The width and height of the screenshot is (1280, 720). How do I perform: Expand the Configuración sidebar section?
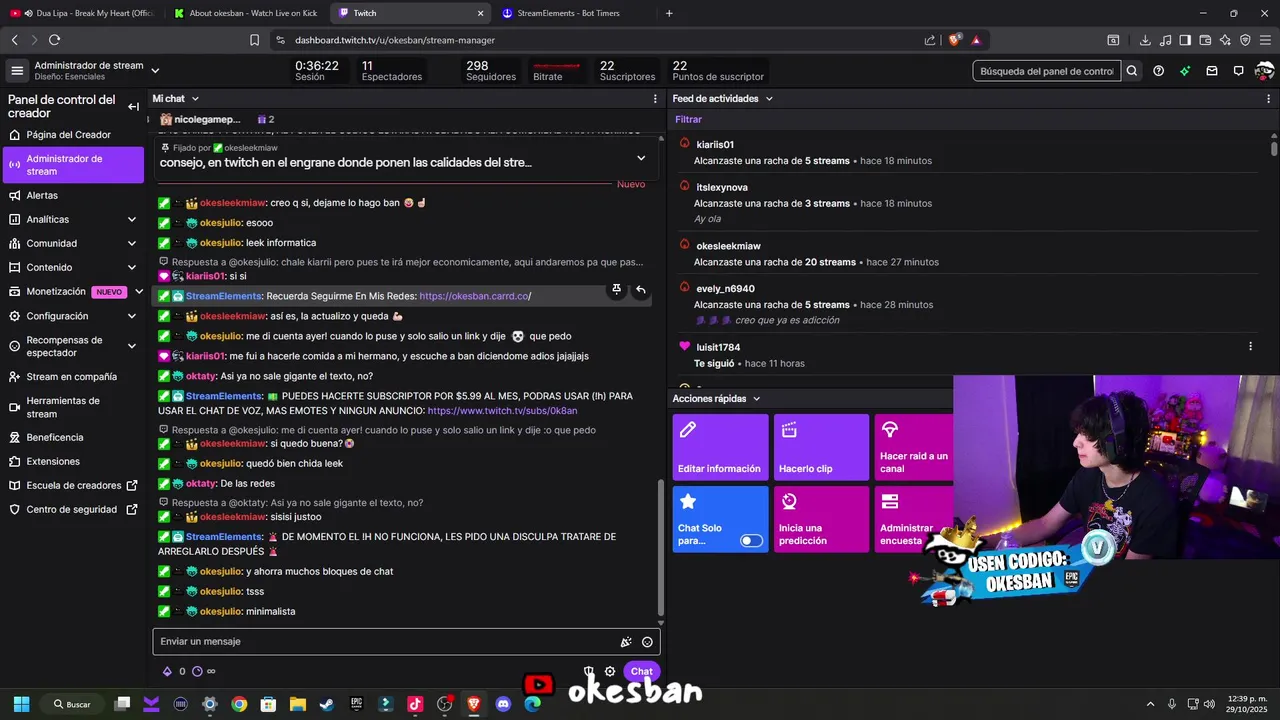pyautogui.click(x=131, y=316)
